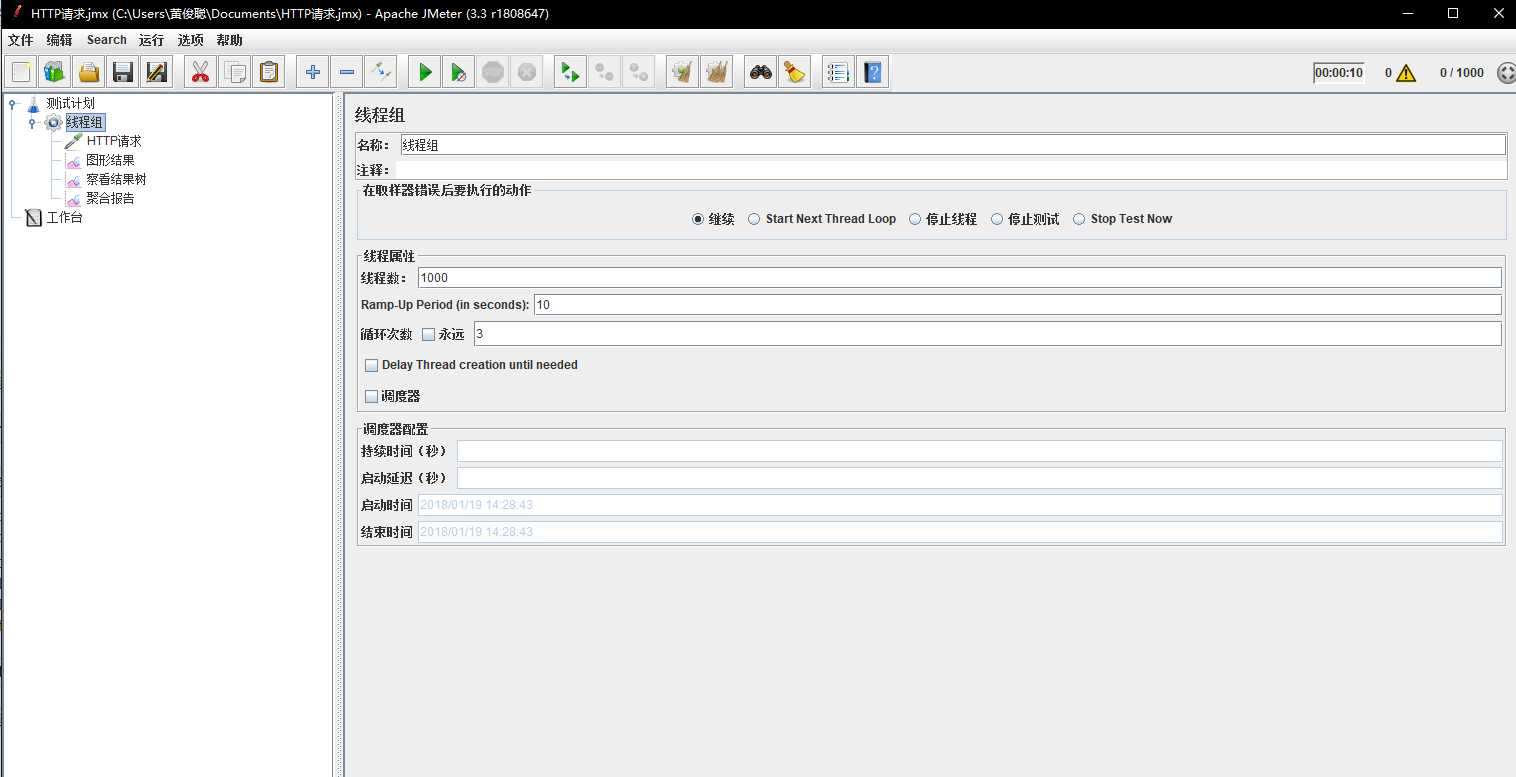The height and width of the screenshot is (777, 1516).
Task: Select 工作台 in the tree
Action: (x=64, y=217)
